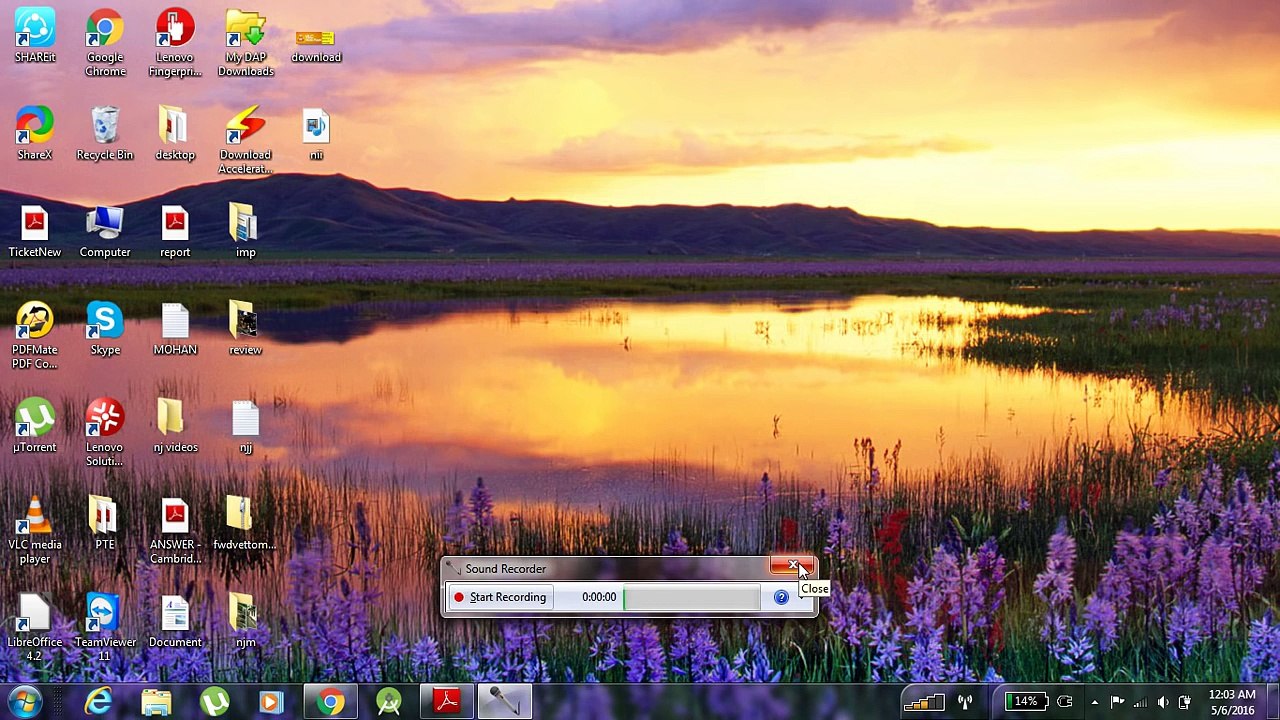Select the desktop folder icon
1280x720 pixels.
click(x=175, y=134)
